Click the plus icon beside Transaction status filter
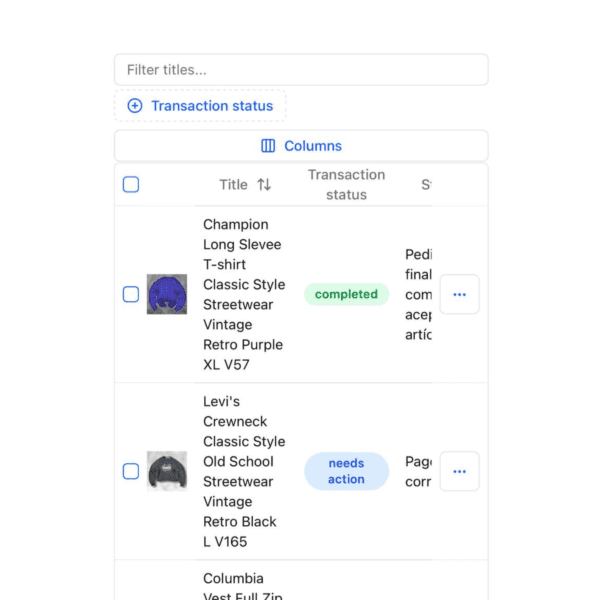 pos(135,106)
